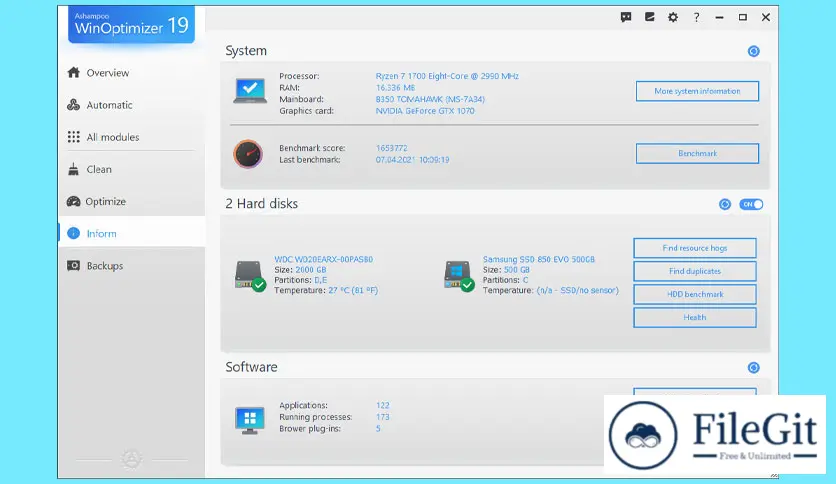Start the Benchmark button
The image size is (836, 484).
click(x=697, y=154)
